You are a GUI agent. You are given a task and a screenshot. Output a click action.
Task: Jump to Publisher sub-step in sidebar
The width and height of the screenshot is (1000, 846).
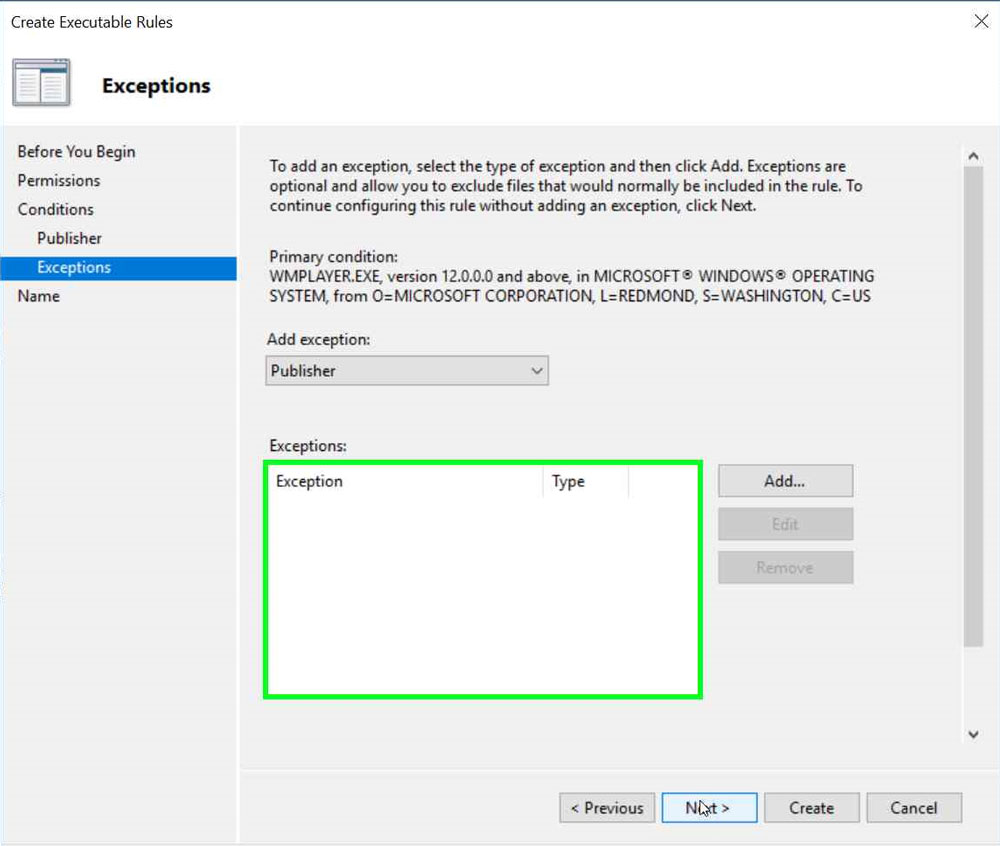click(x=70, y=239)
